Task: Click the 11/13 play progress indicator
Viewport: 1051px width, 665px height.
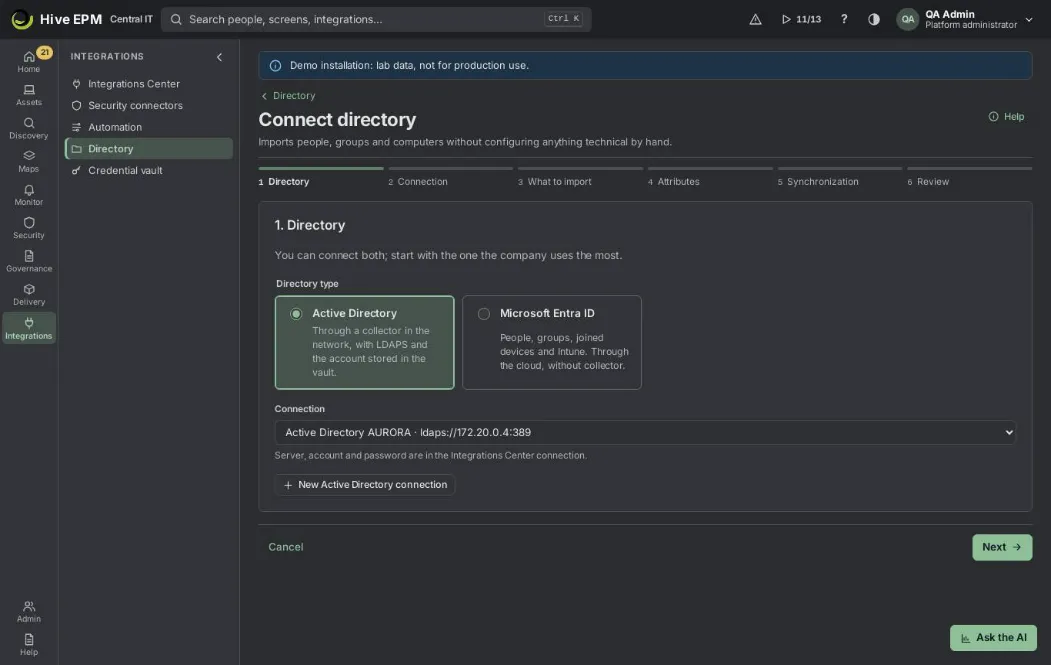Action: (x=801, y=19)
